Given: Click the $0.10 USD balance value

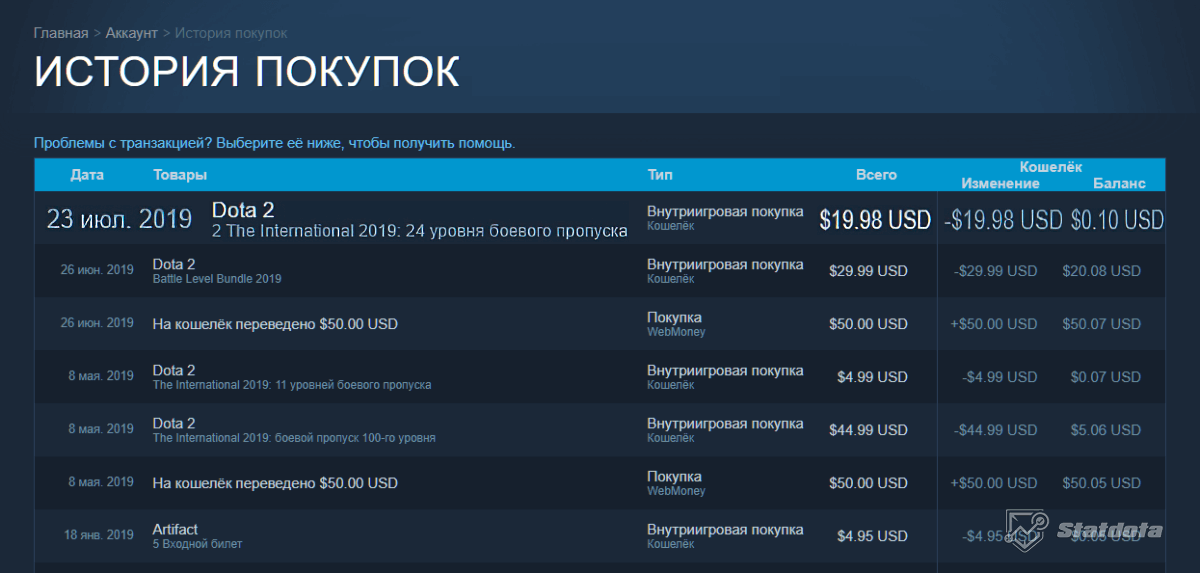Looking at the screenshot, I should point(1117,220).
